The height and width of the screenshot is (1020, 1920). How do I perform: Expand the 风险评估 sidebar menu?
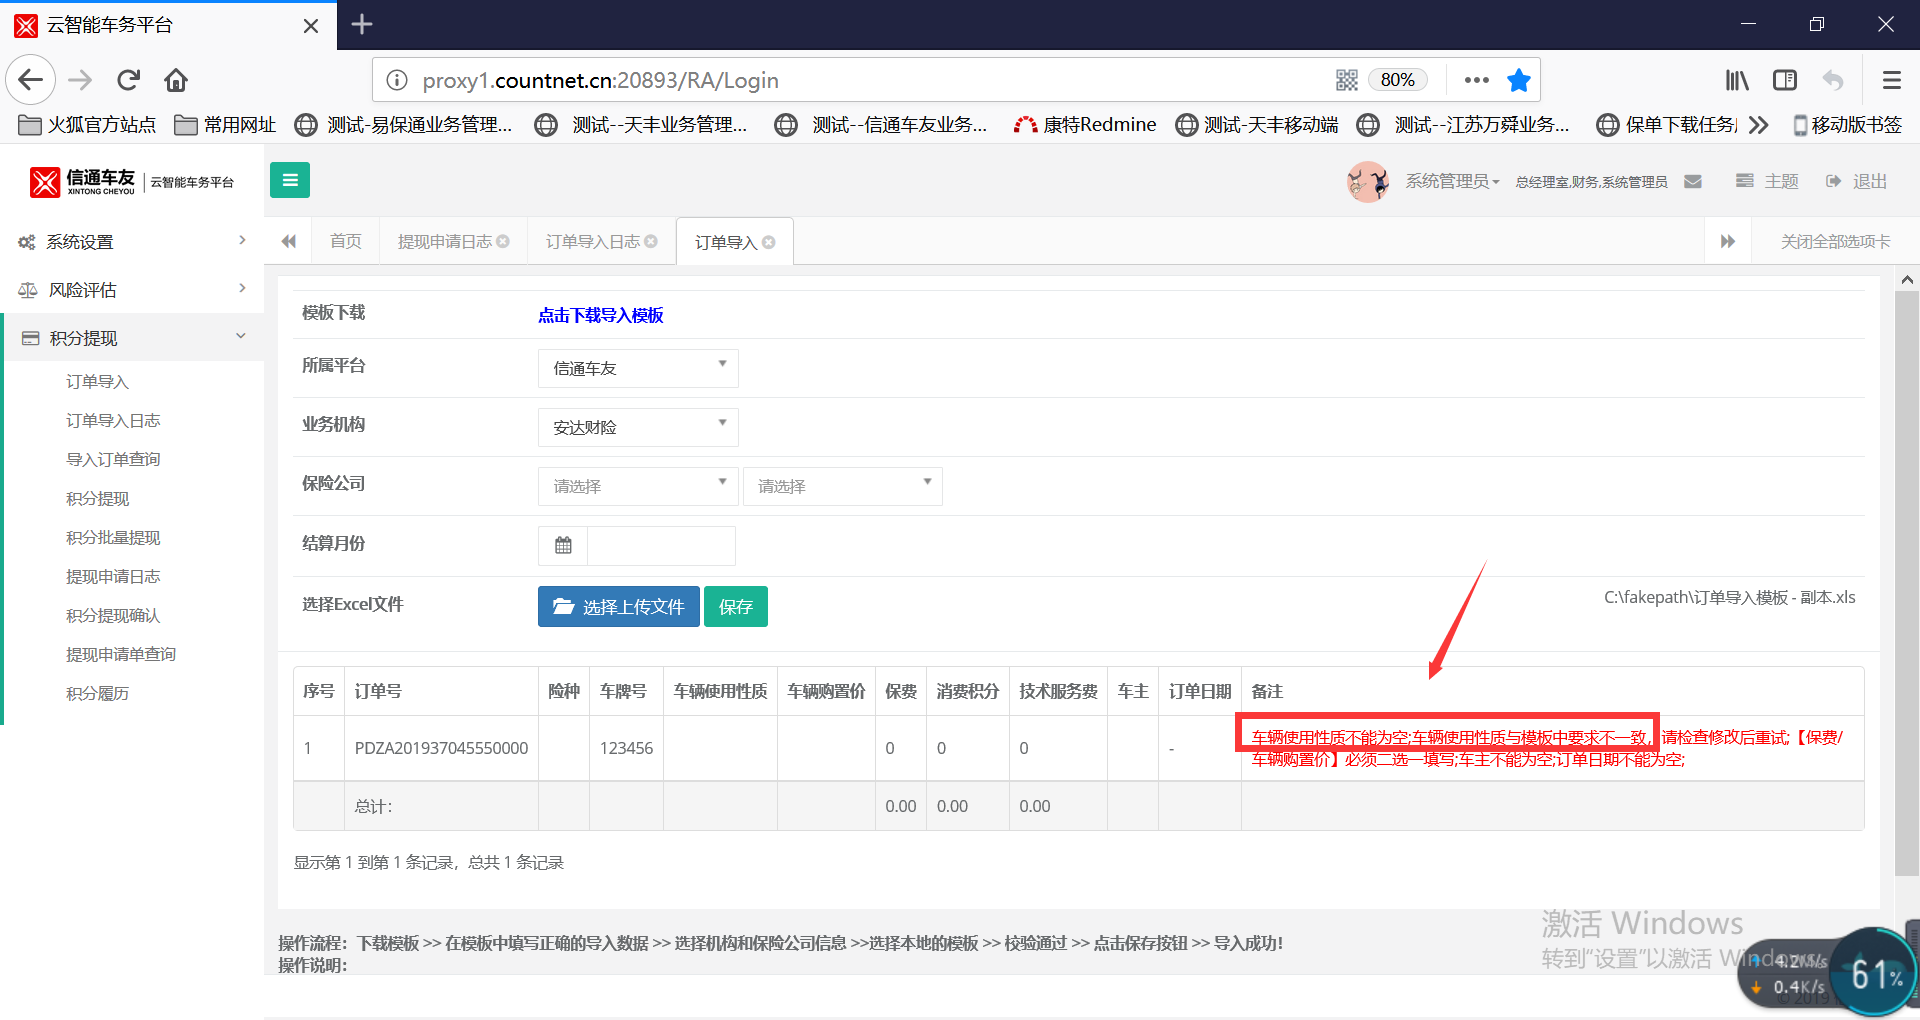coord(132,290)
